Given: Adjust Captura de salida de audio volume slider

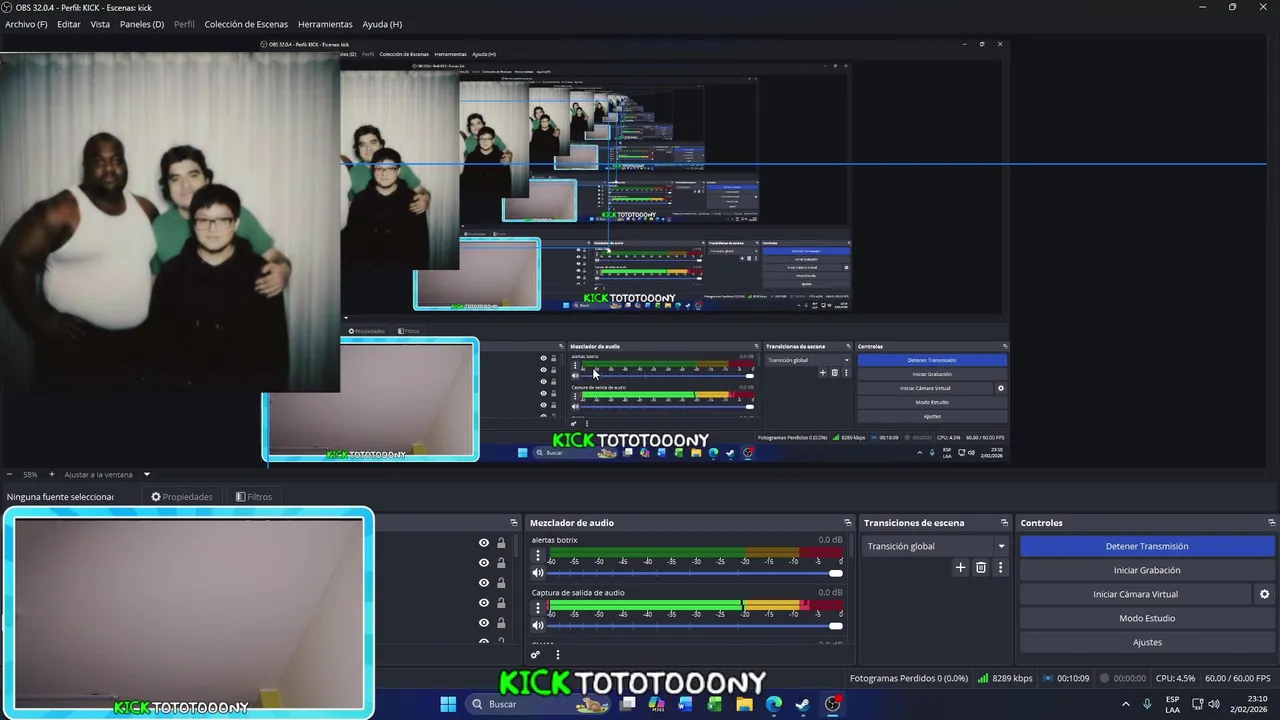Looking at the screenshot, I should [695, 626].
